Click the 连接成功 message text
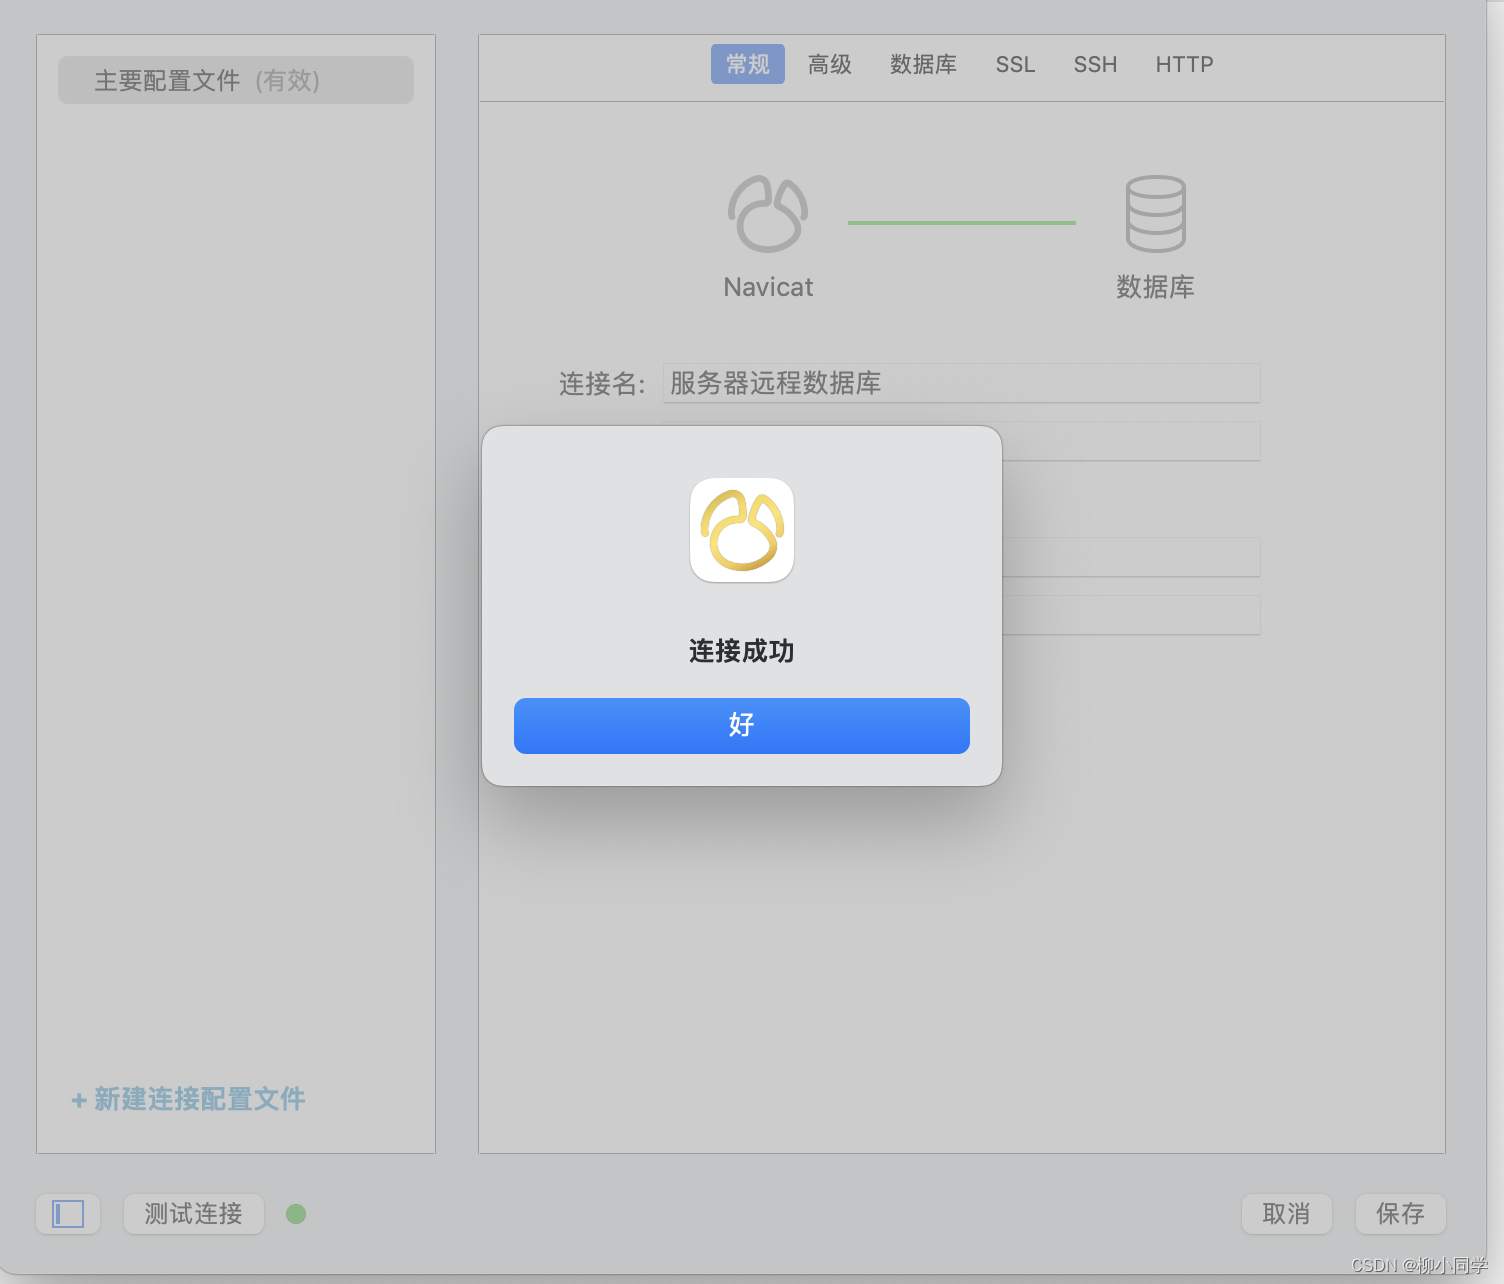This screenshot has width=1504, height=1284. (741, 651)
